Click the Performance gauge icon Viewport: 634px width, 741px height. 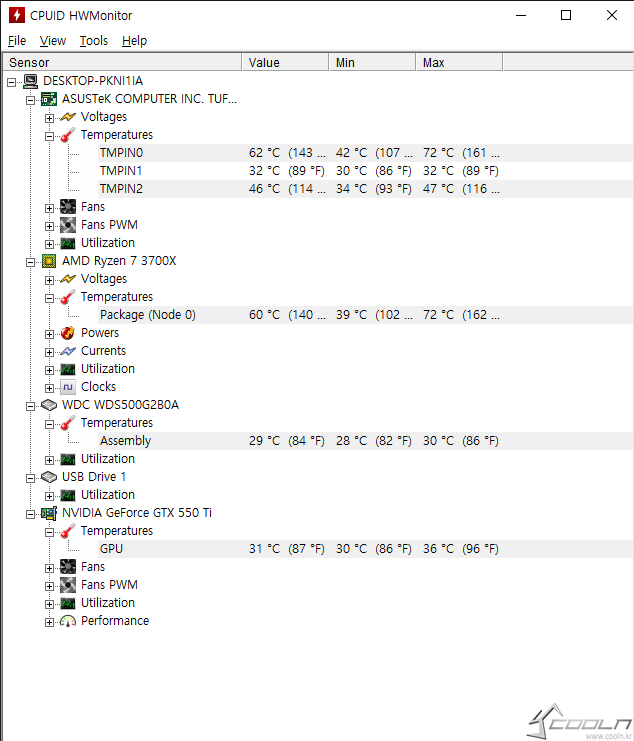point(68,621)
